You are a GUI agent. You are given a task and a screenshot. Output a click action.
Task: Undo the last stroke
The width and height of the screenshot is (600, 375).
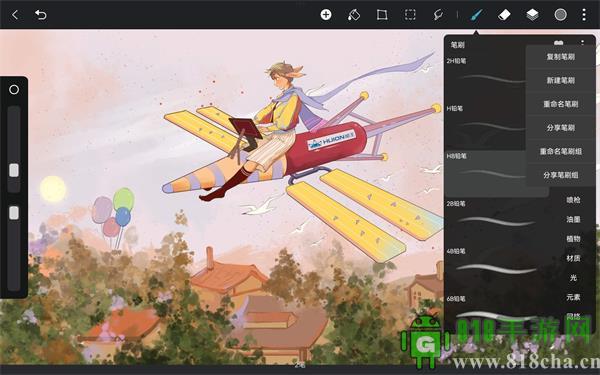(x=41, y=15)
